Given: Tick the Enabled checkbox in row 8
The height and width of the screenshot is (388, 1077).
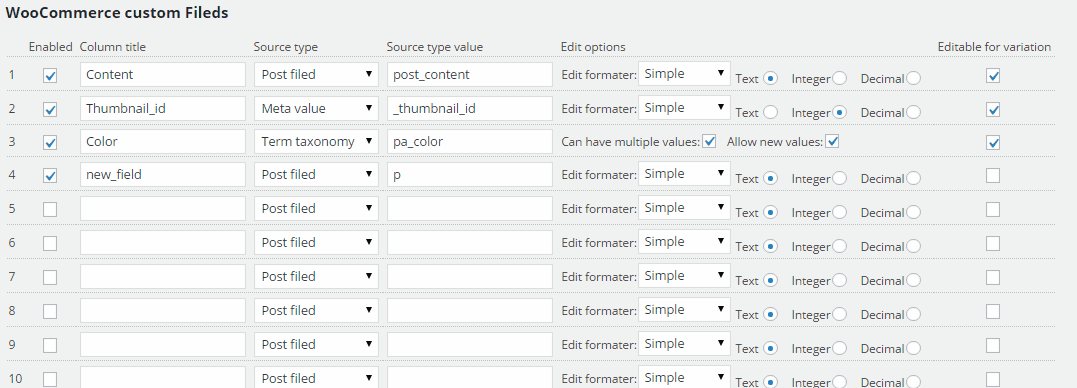Looking at the screenshot, I should 50,311.
